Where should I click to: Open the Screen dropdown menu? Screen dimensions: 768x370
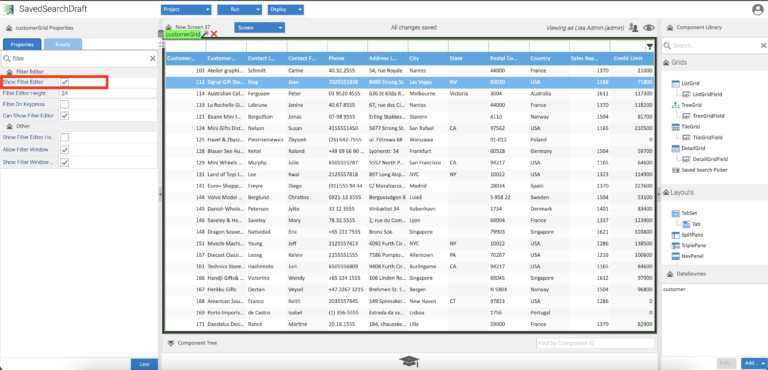pyautogui.click(x=260, y=28)
